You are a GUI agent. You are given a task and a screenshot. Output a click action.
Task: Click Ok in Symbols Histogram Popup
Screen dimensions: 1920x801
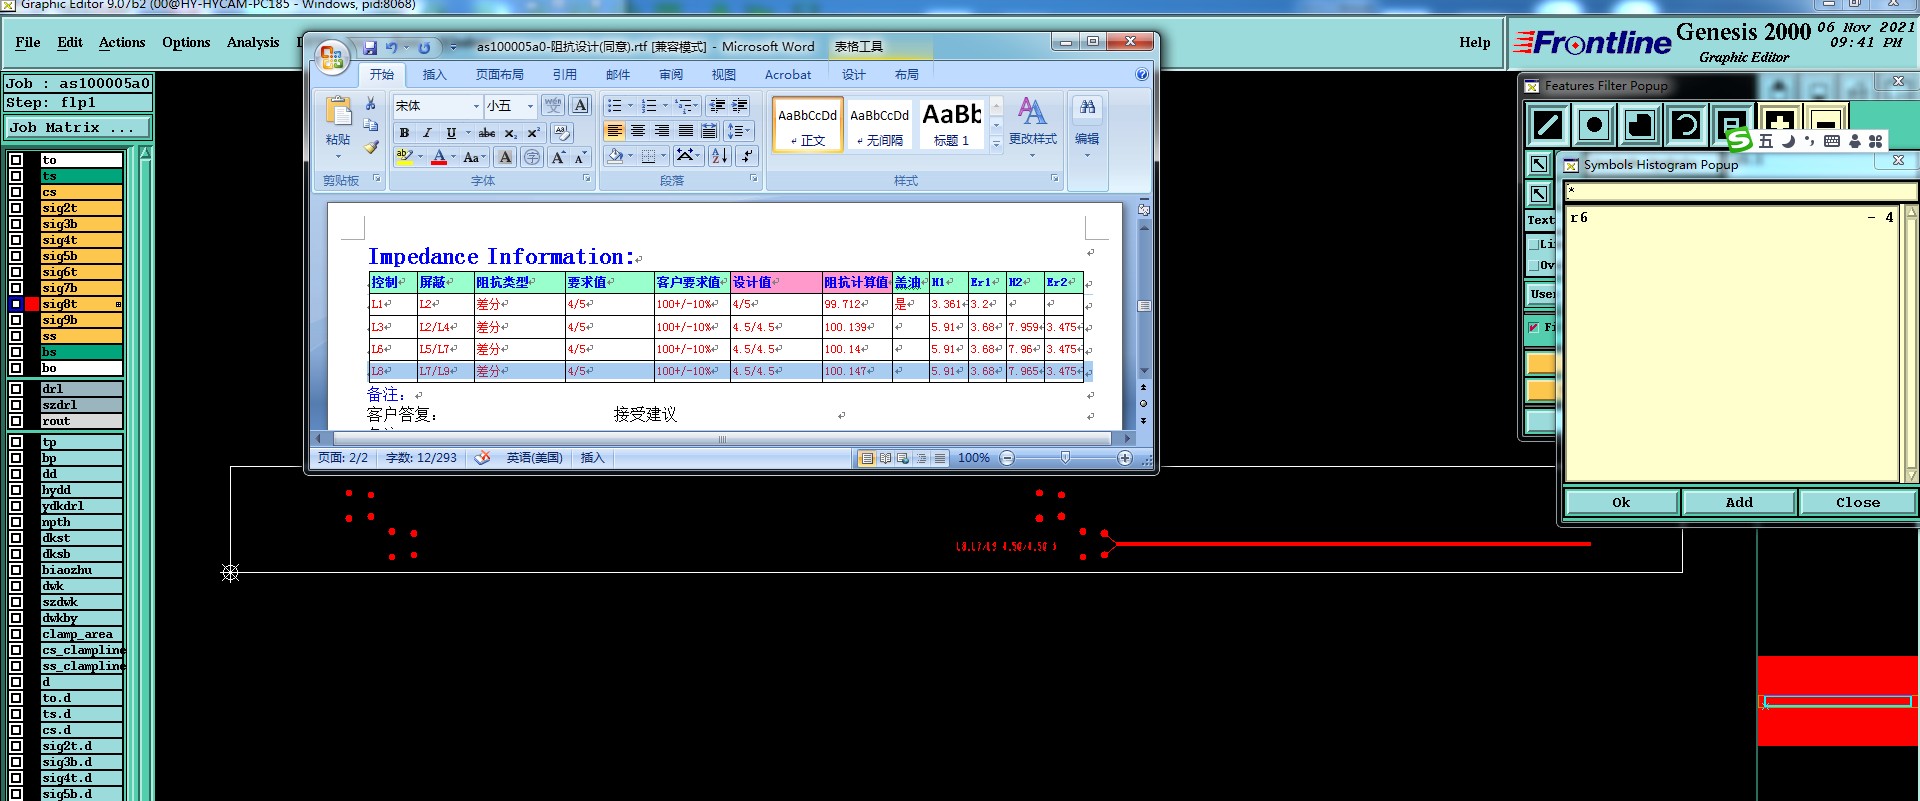[x=1622, y=502]
